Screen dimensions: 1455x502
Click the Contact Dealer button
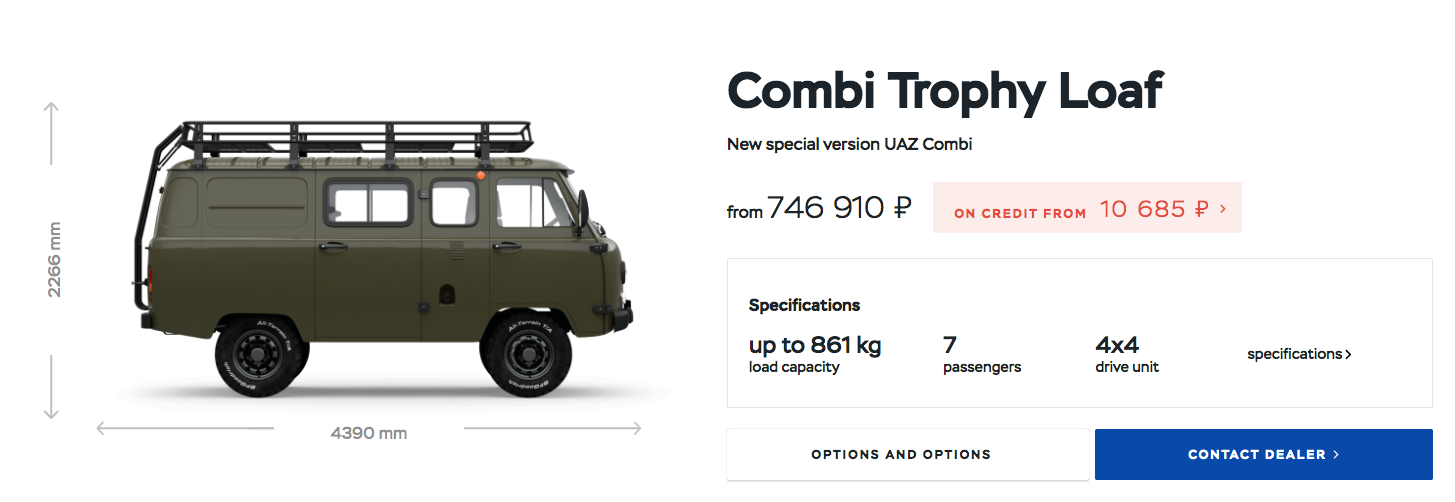click(1263, 455)
